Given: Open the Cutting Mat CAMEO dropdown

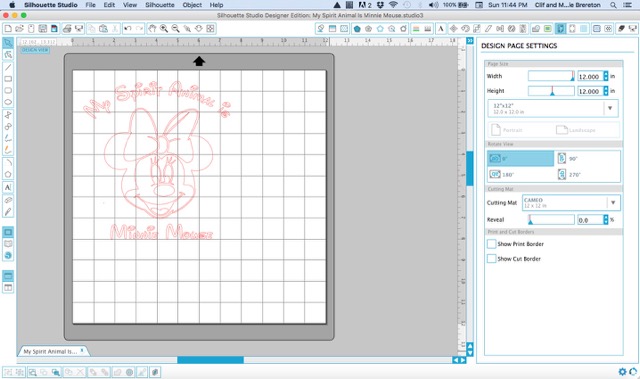Looking at the screenshot, I should (571, 203).
